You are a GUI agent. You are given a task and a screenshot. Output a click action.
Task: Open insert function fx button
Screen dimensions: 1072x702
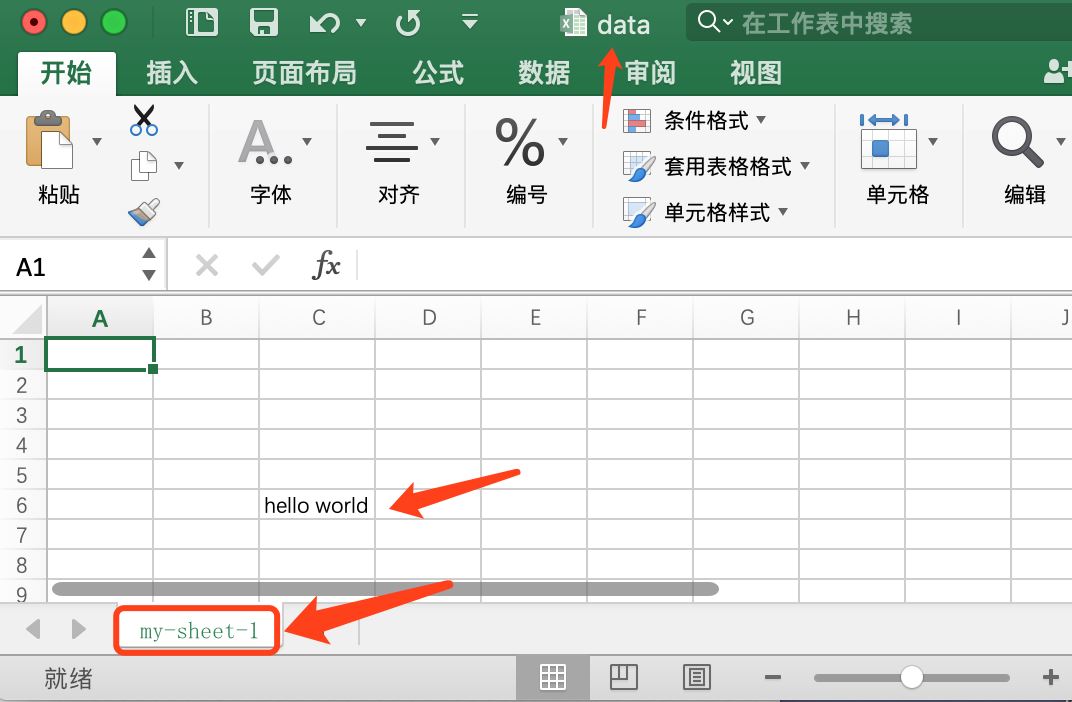(326, 265)
